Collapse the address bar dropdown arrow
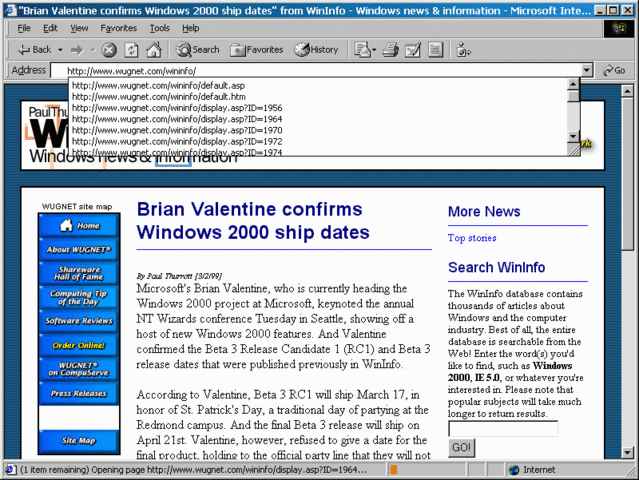This screenshot has height=480, width=639. [586, 70]
